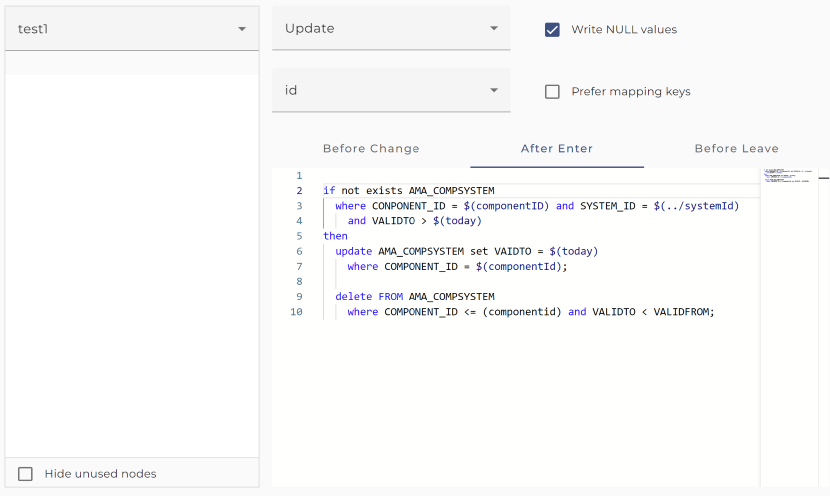This screenshot has width=830, height=496.
Task: Click 'Hide unused nodes' label text
Action: coord(101,474)
